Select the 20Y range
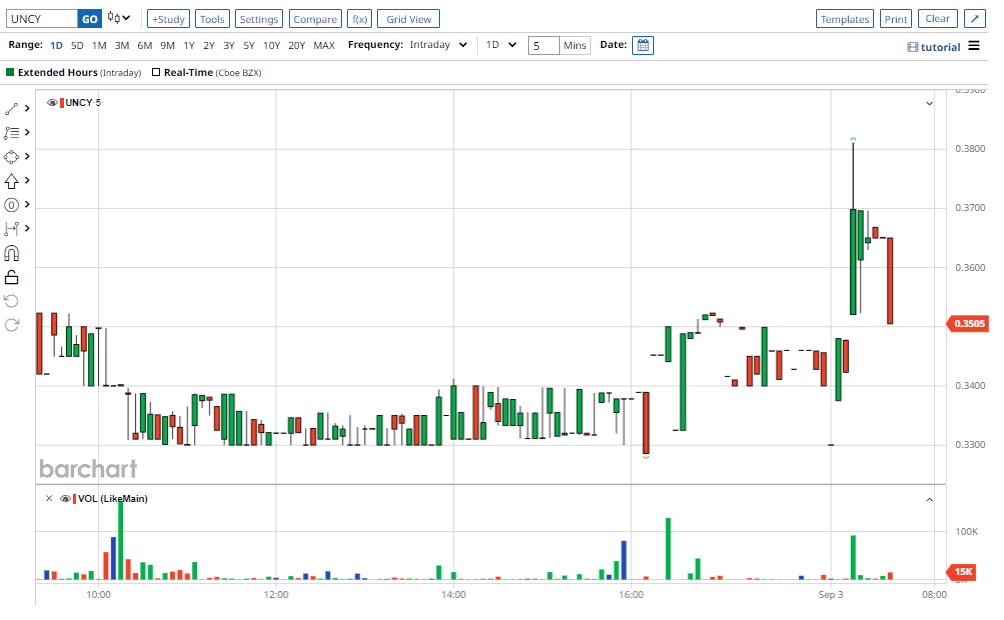The image size is (1004, 620). coord(296,45)
